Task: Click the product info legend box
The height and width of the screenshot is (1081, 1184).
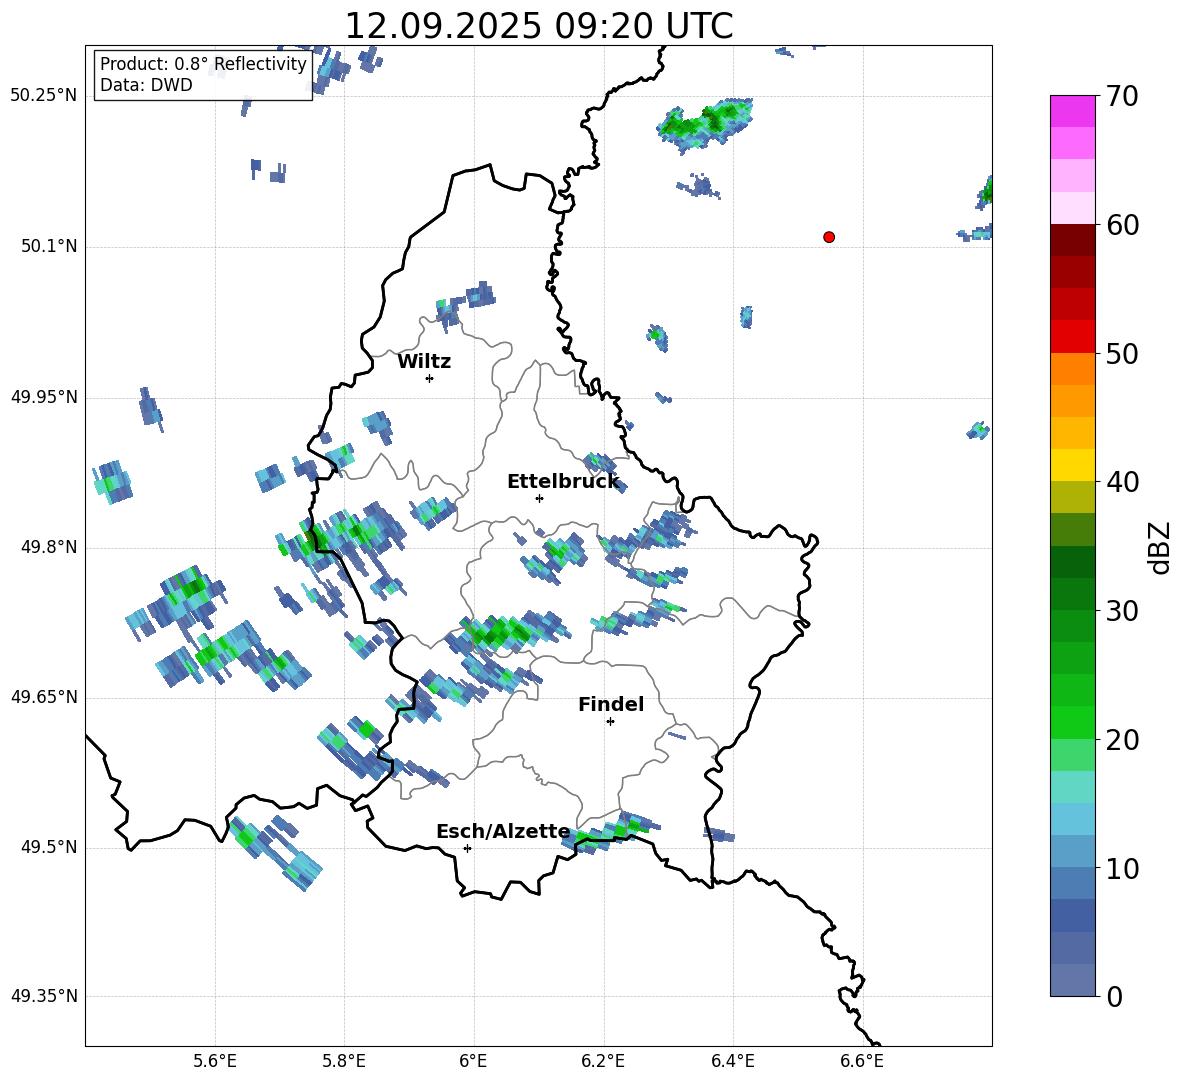Action: pos(203,75)
